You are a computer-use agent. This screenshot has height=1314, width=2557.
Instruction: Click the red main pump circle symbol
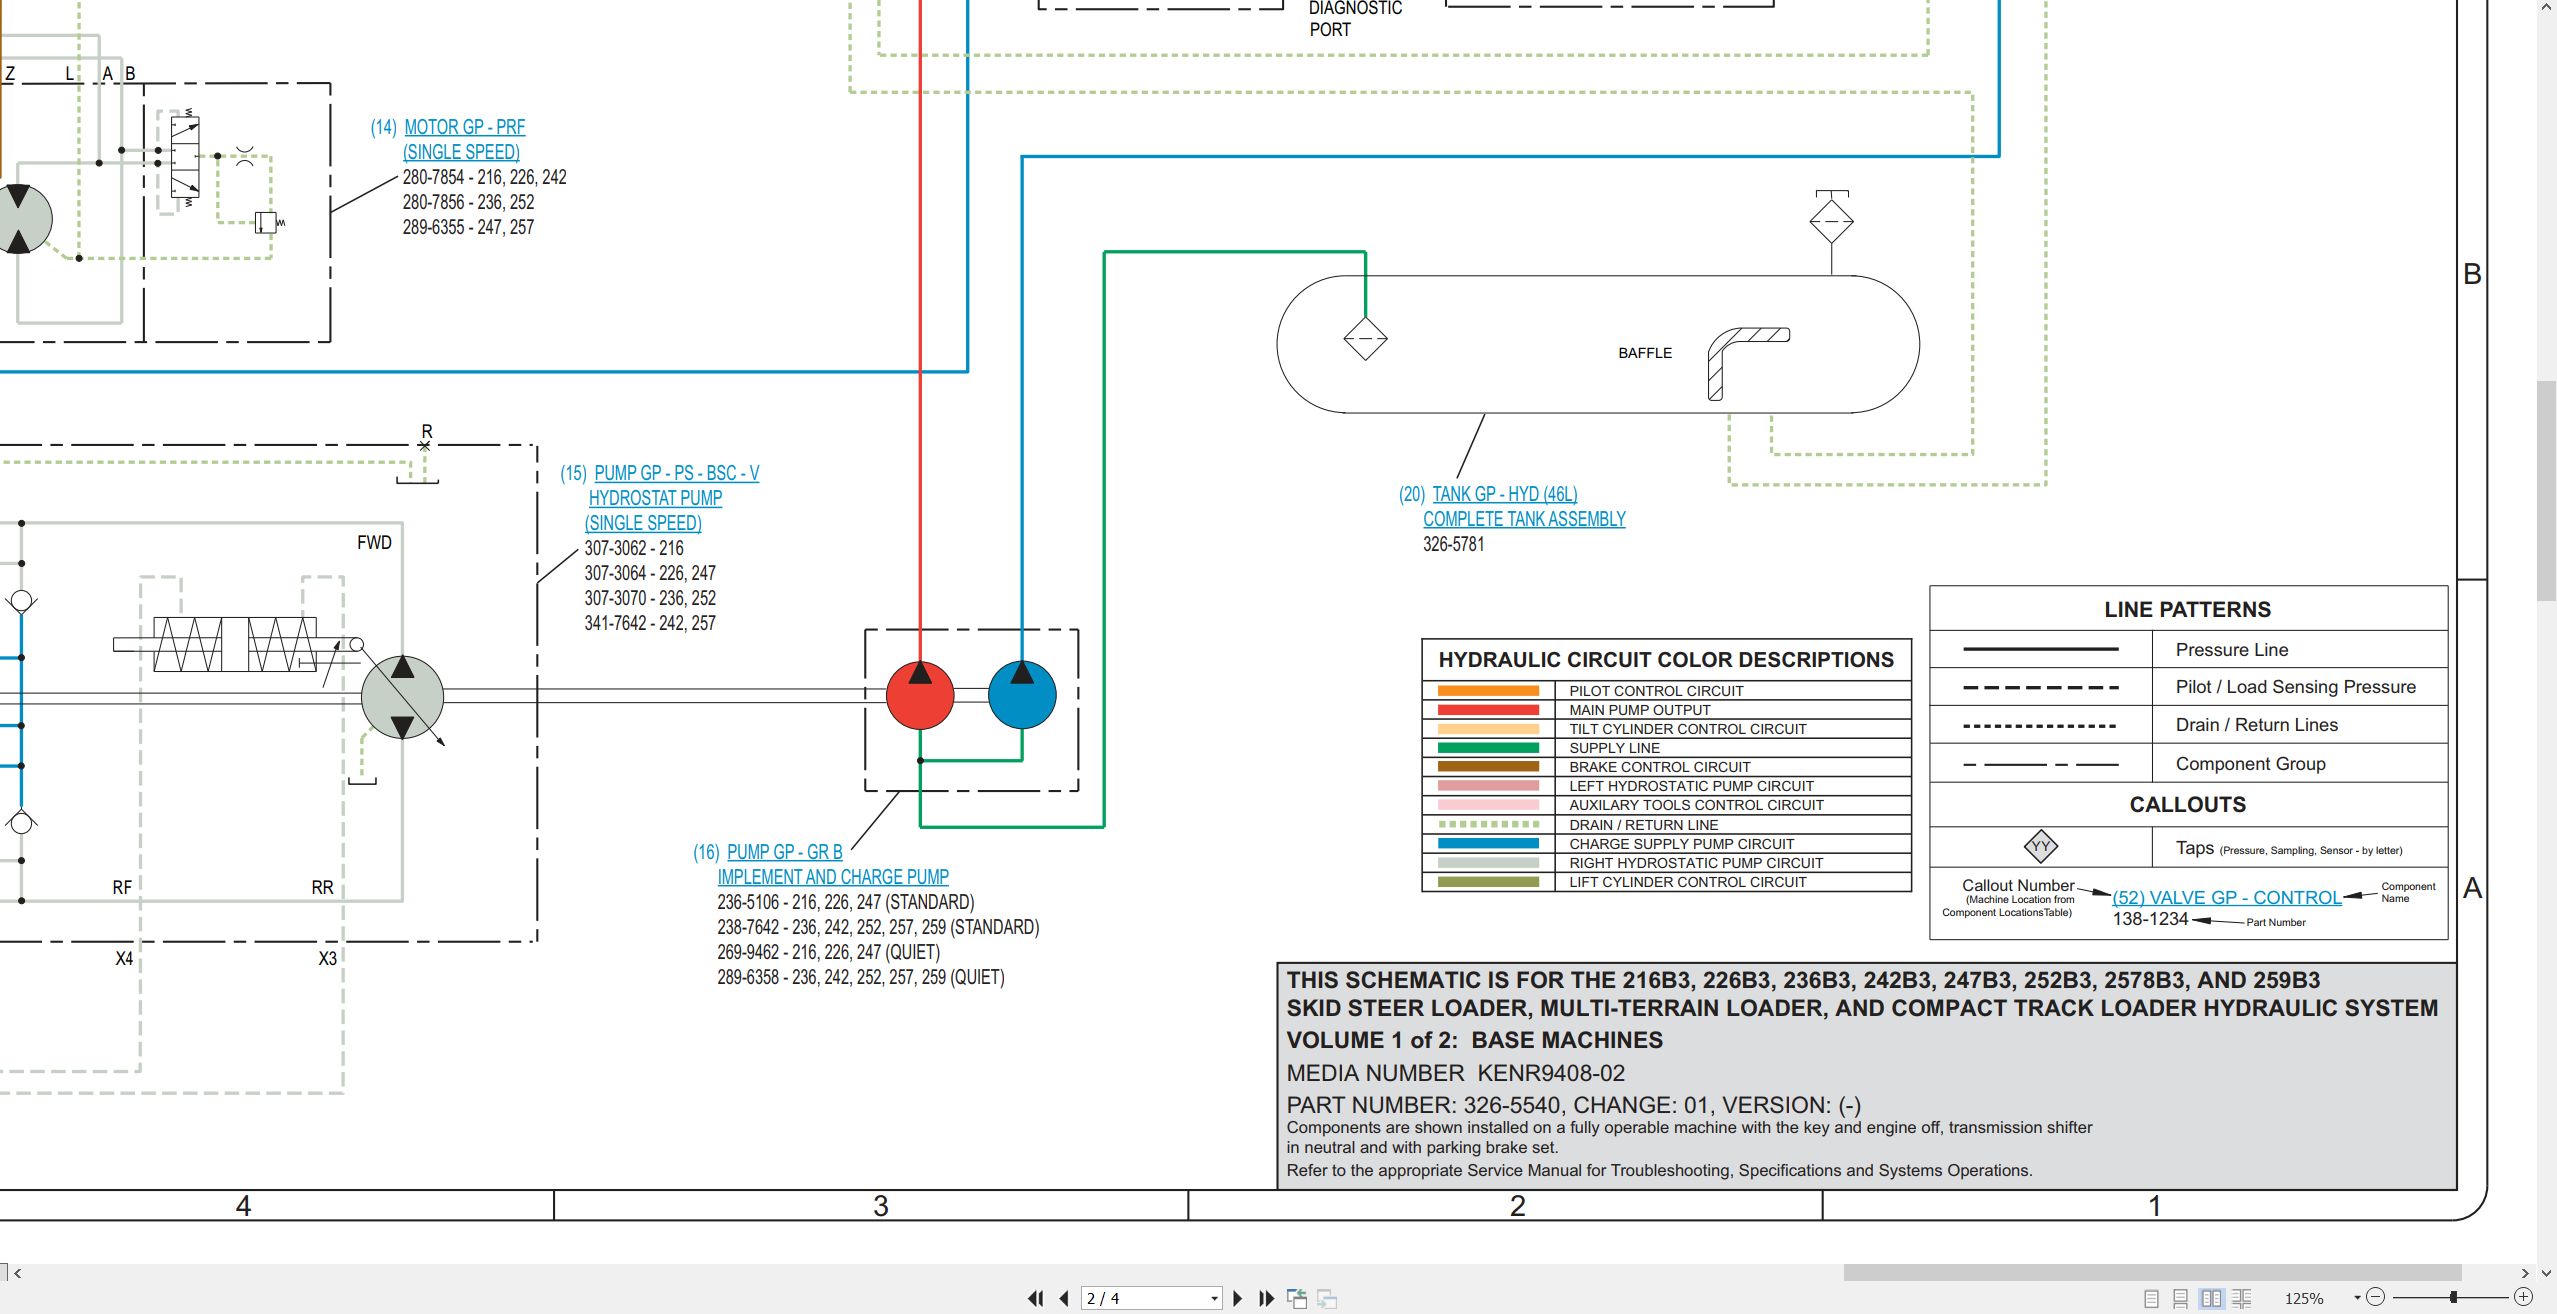920,695
